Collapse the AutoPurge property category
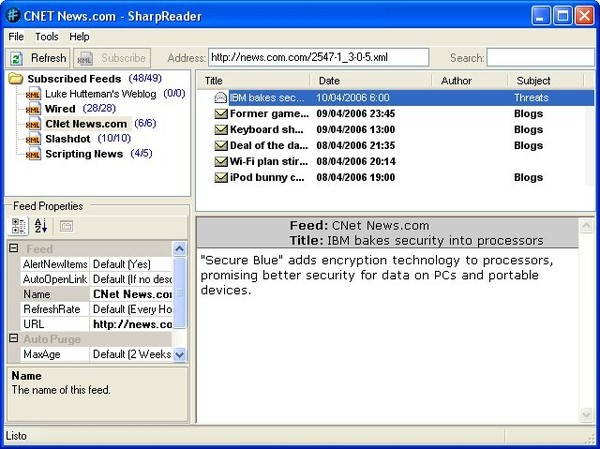This screenshot has width=600, height=449. (14, 339)
